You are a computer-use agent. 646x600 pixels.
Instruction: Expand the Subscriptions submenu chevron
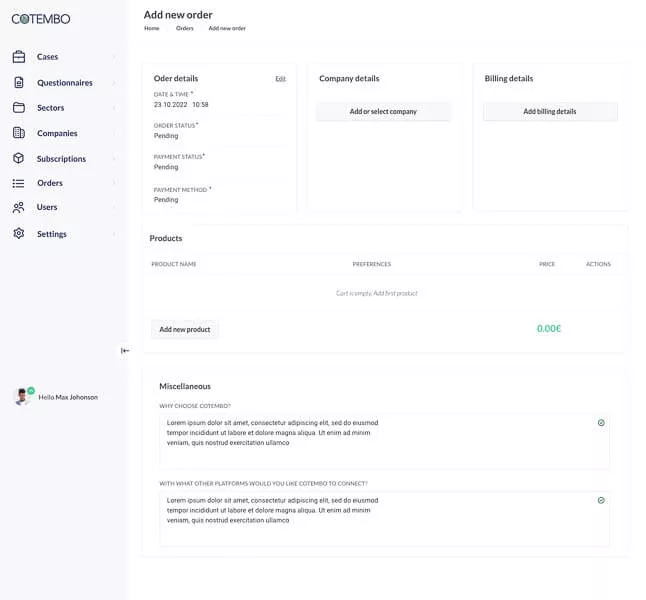click(x=114, y=159)
